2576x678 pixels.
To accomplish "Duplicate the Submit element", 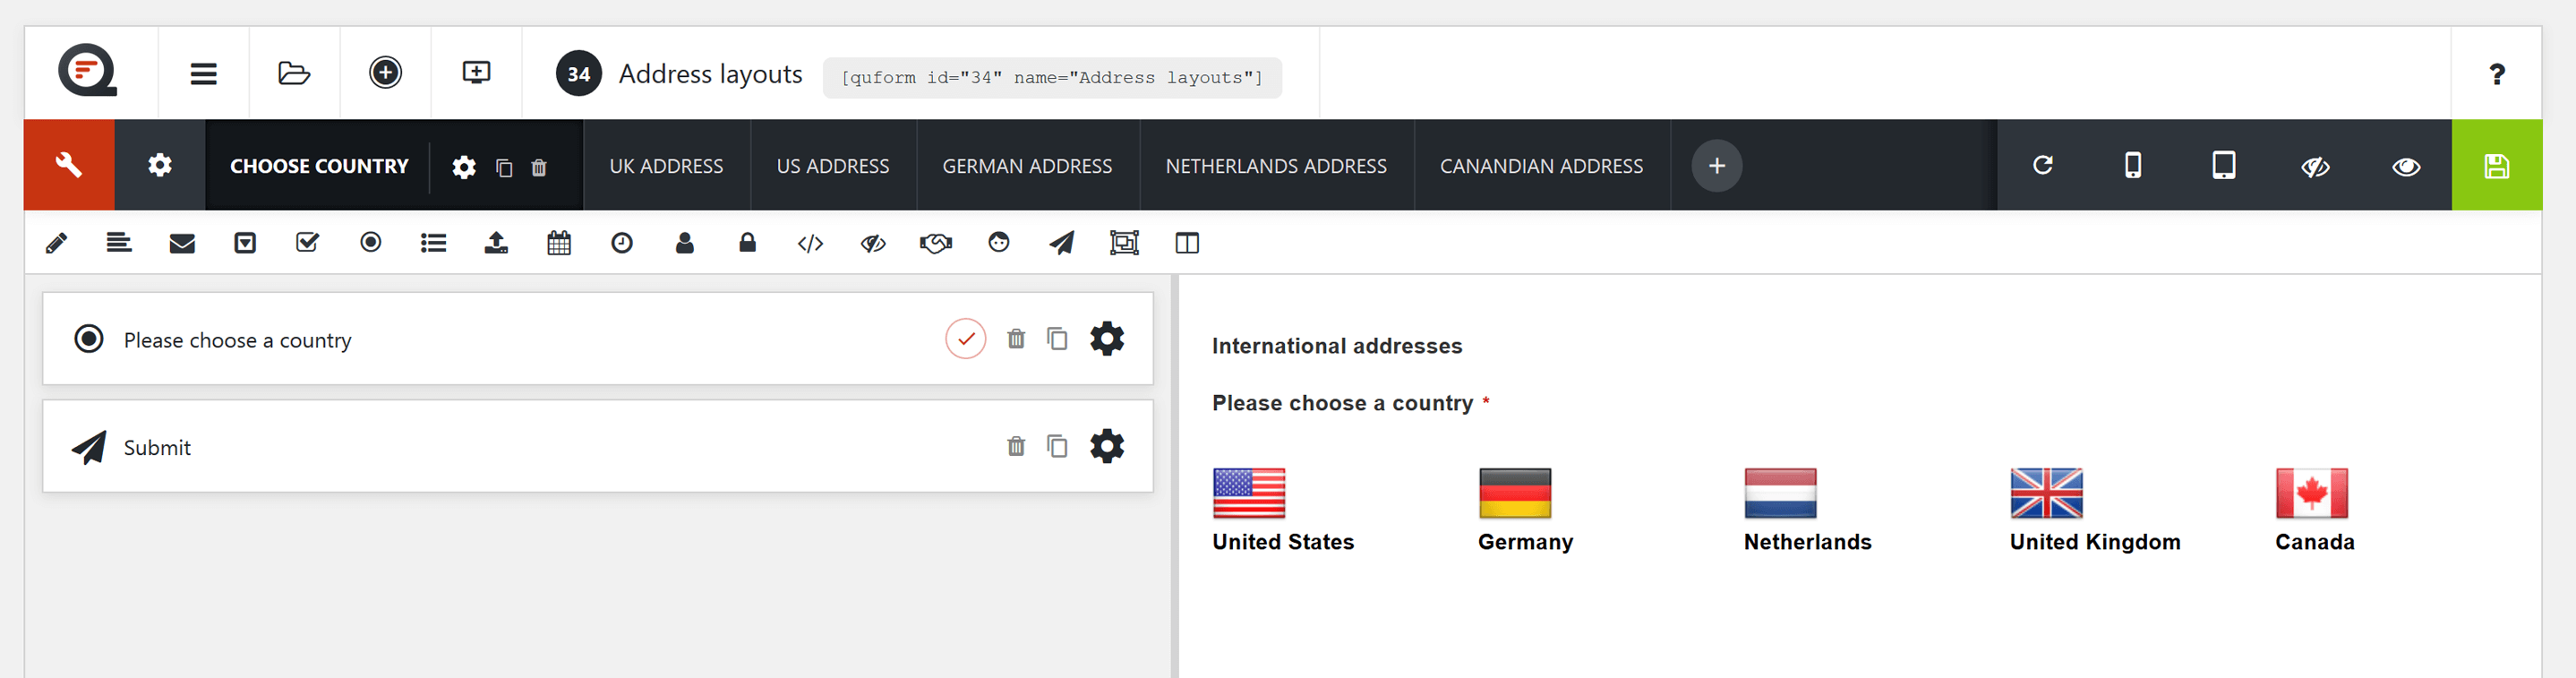I will click(x=1057, y=446).
